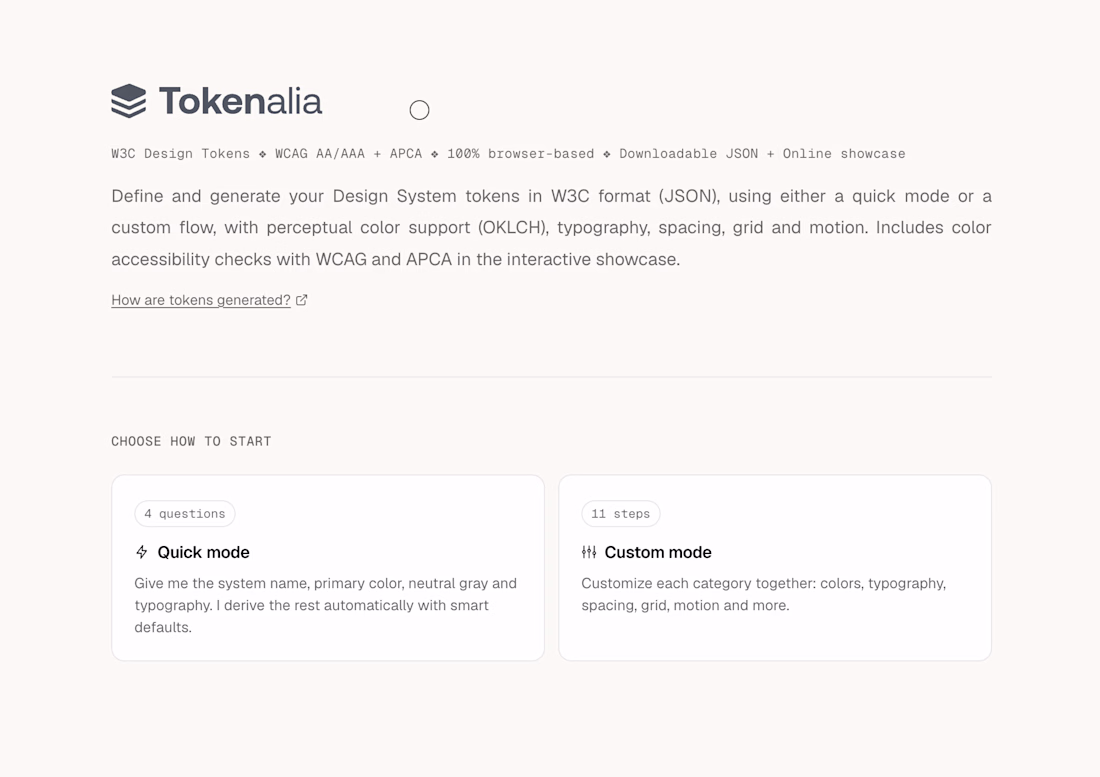The height and width of the screenshot is (777, 1100).
Task: Choose the Quick mode card
Action: click(x=328, y=568)
